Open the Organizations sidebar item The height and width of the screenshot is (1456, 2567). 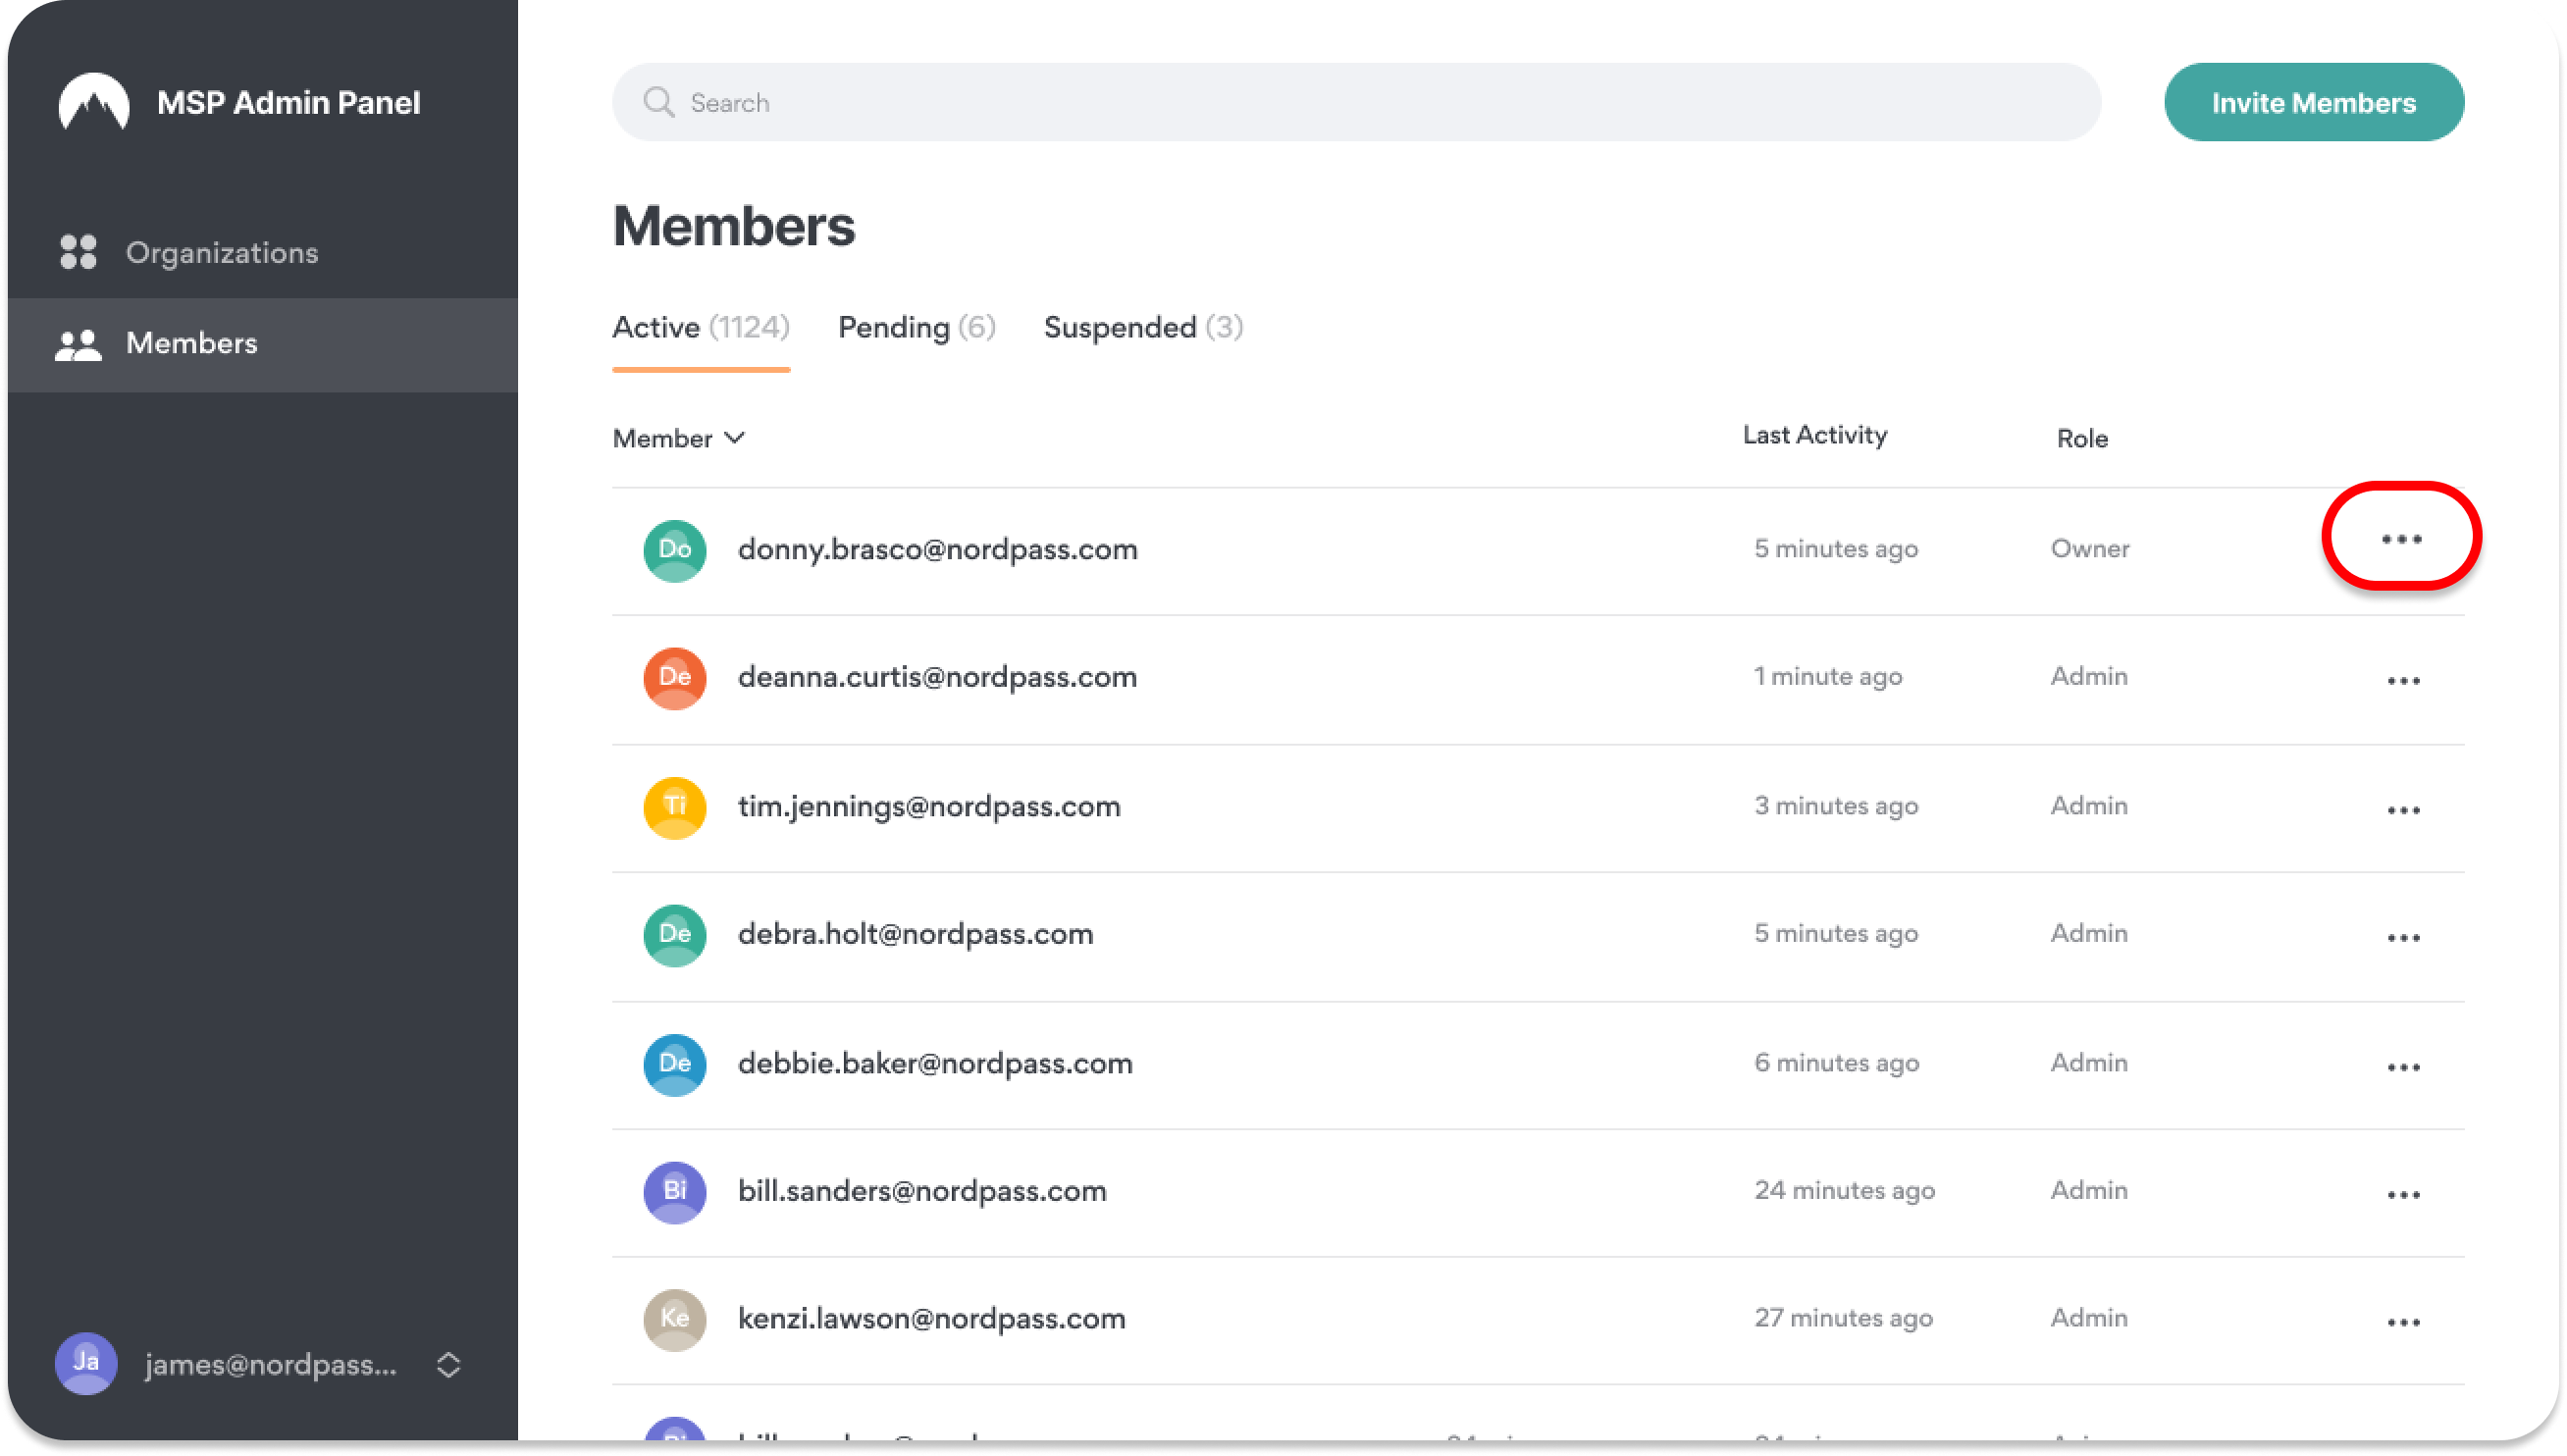click(263, 252)
